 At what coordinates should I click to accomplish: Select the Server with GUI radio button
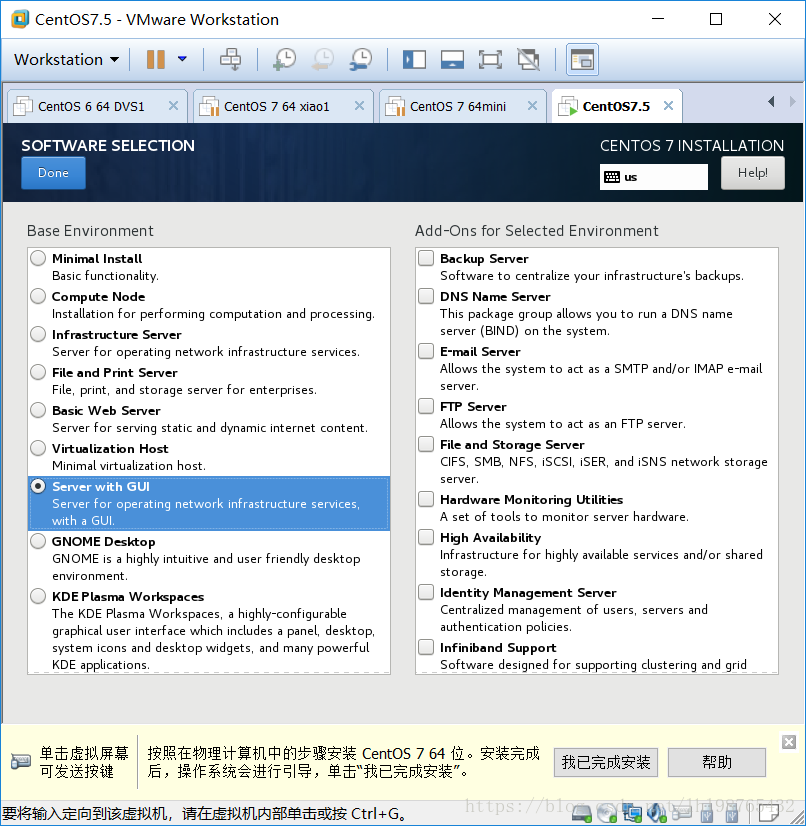point(38,486)
